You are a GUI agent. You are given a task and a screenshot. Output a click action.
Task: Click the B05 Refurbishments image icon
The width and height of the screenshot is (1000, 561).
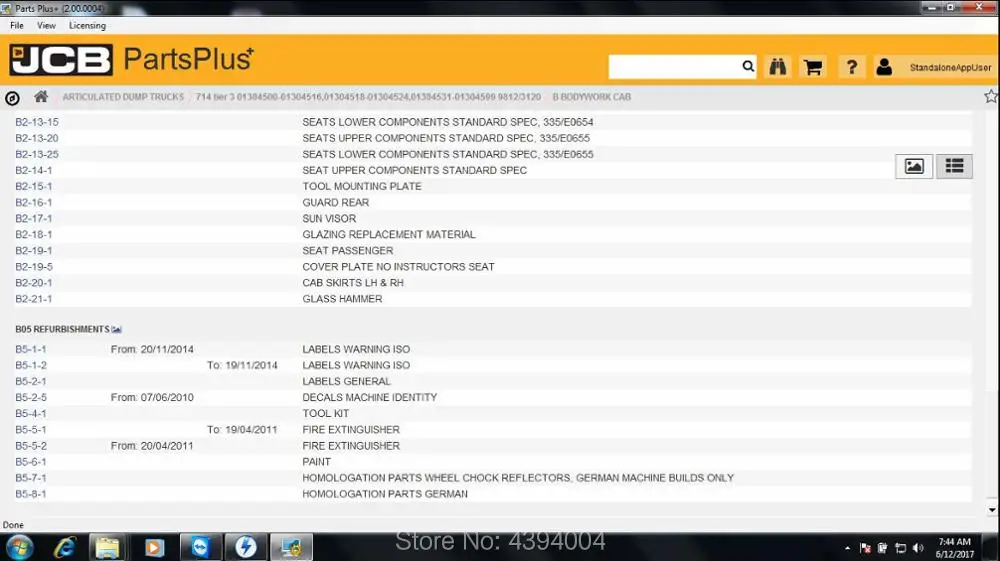117,330
